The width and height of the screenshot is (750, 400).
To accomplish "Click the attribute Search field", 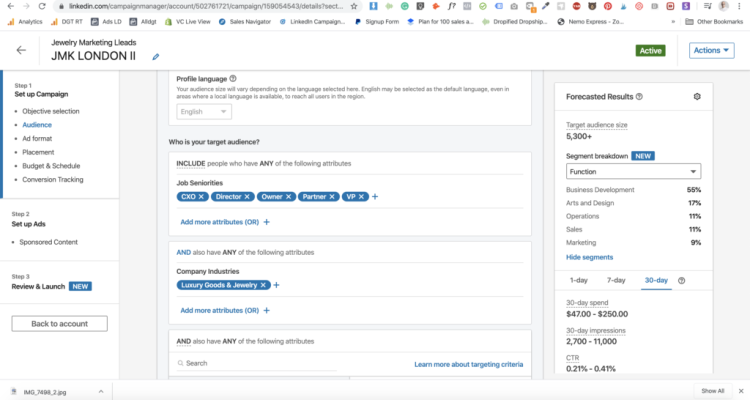I will coord(257,364).
